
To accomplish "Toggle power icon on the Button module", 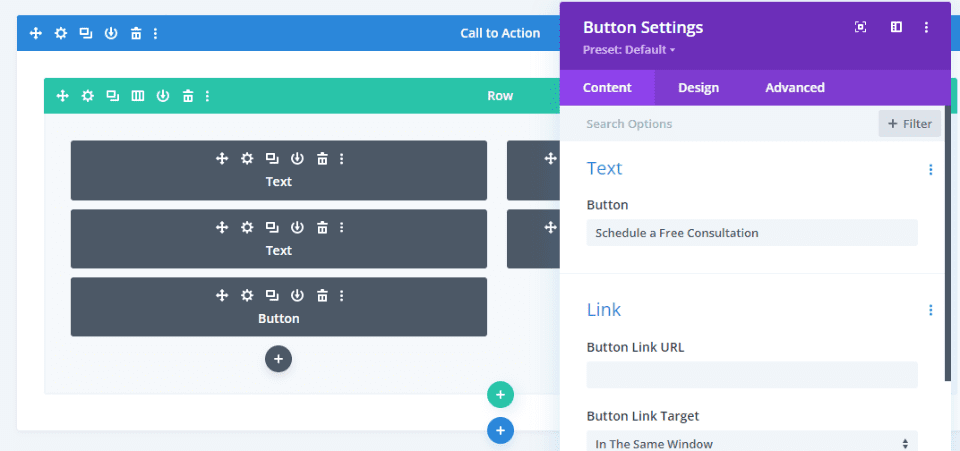I will [x=297, y=295].
